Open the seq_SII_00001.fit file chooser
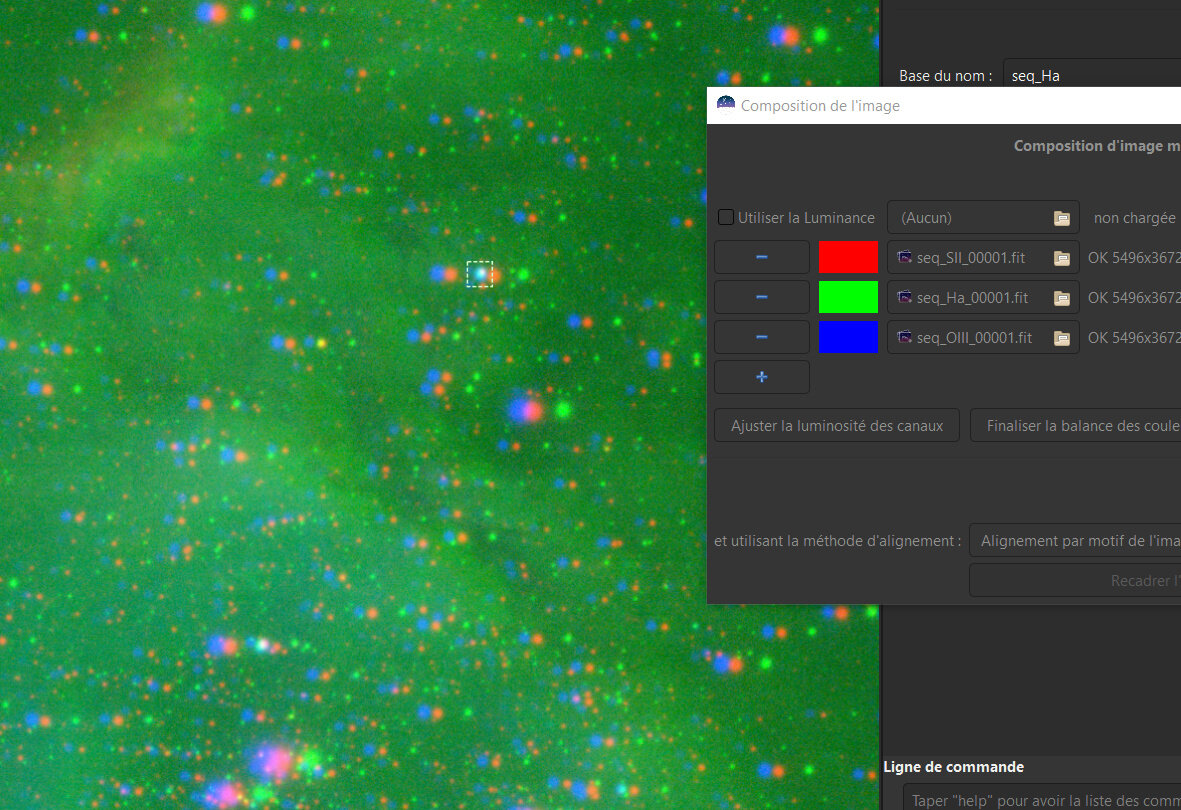The width and height of the screenshot is (1181, 810). coord(983,258)
